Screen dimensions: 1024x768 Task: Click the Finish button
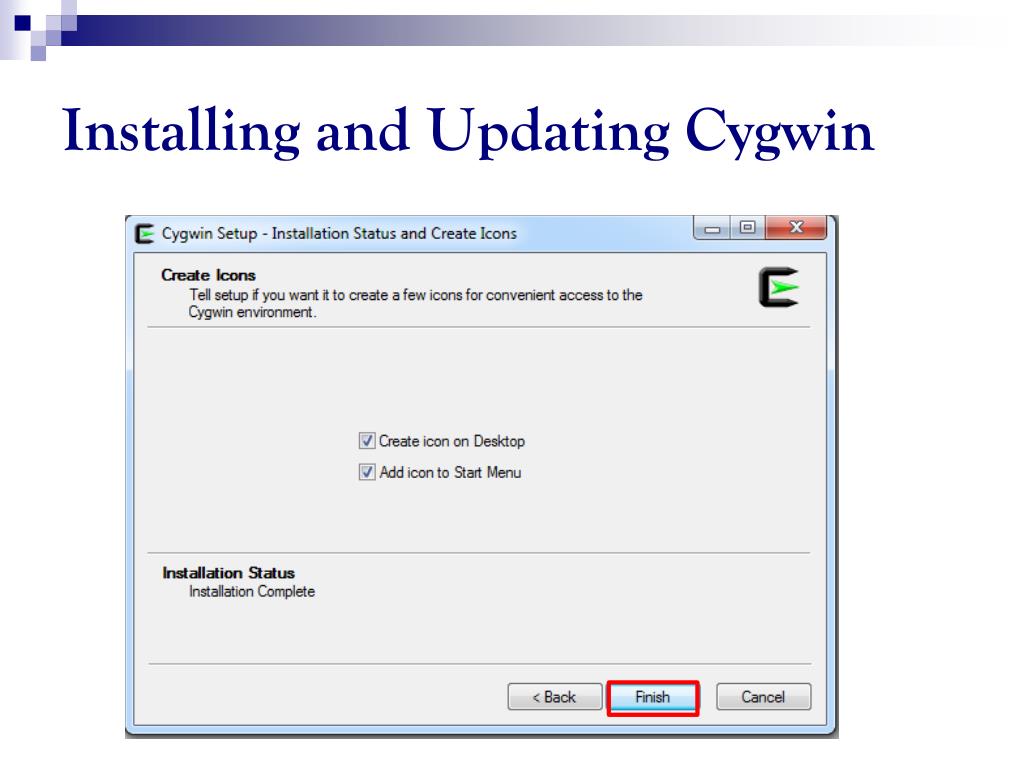coord(652,697)
